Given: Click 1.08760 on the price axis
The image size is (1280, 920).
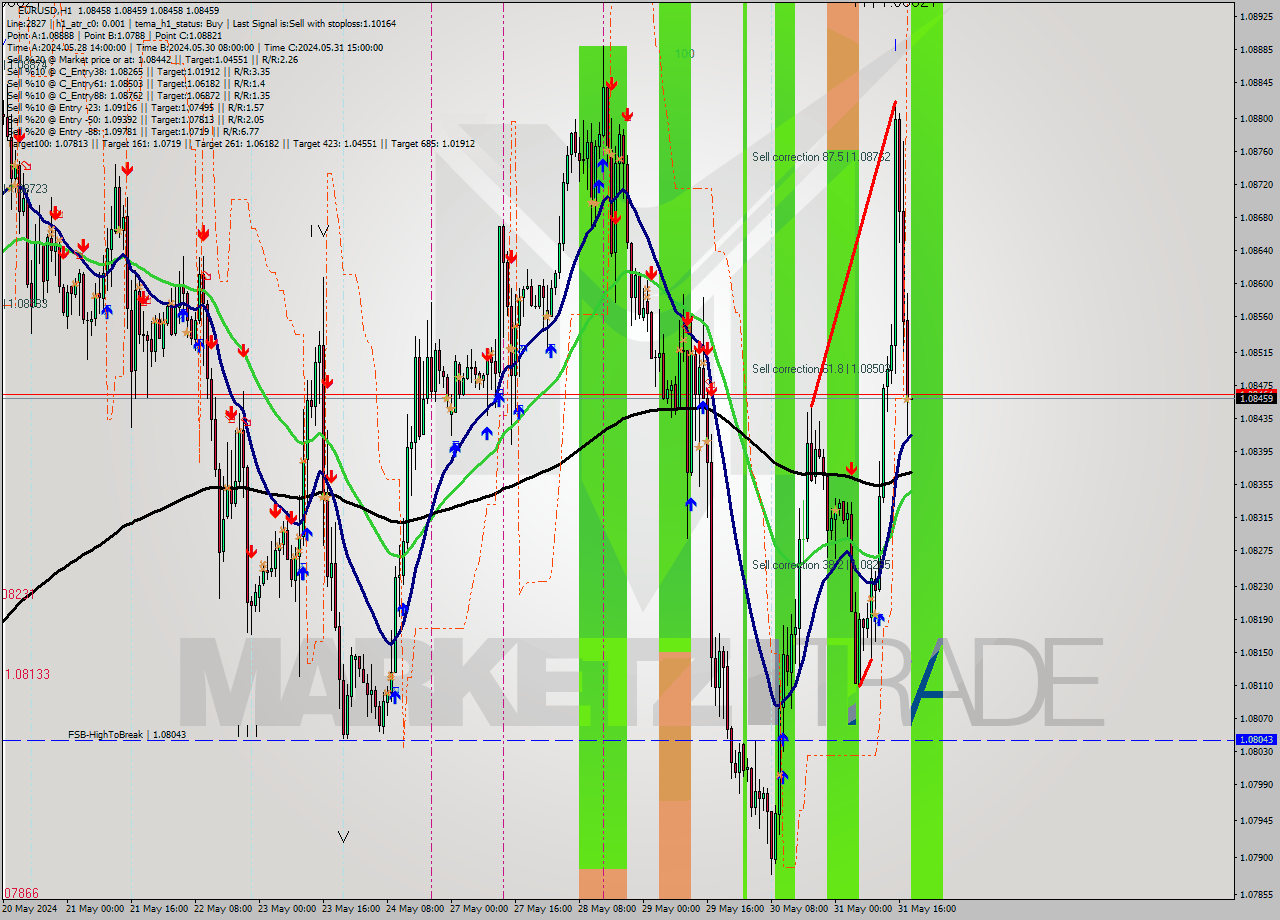Looking at the screenshot, I should (1256, 152).
